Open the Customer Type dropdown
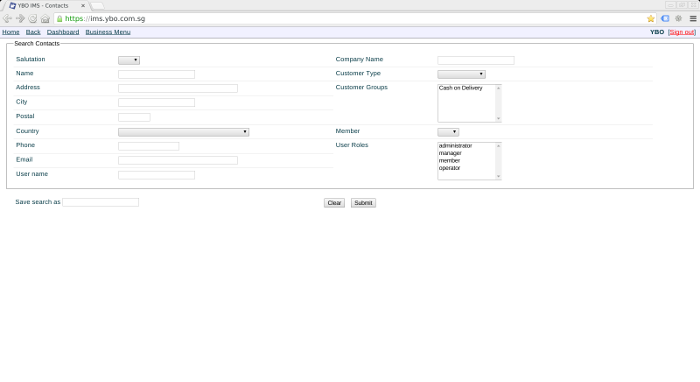Viewport: 700px width, 382px height. click(461, 74)
